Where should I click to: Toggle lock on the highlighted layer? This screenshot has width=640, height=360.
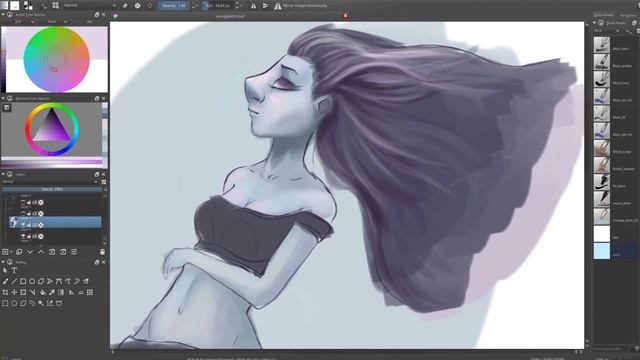click(x=29, y=225)
